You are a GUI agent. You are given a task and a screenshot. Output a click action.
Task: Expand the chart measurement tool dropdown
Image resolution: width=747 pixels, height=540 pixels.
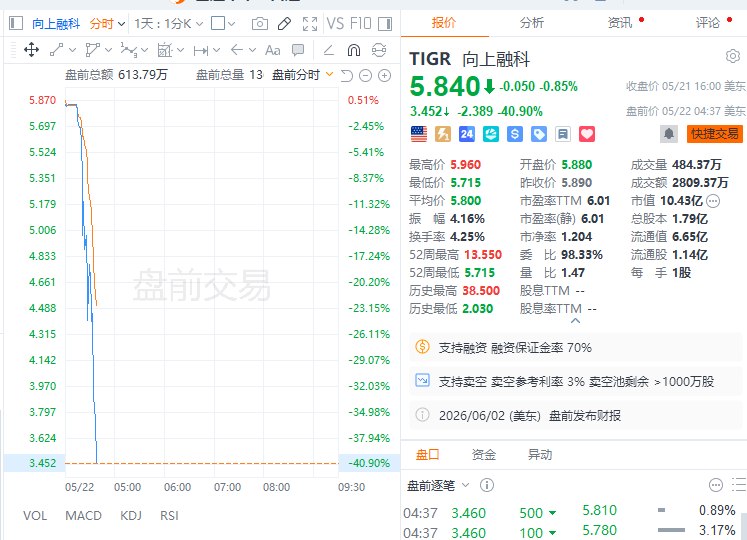[x=180, y=50]
